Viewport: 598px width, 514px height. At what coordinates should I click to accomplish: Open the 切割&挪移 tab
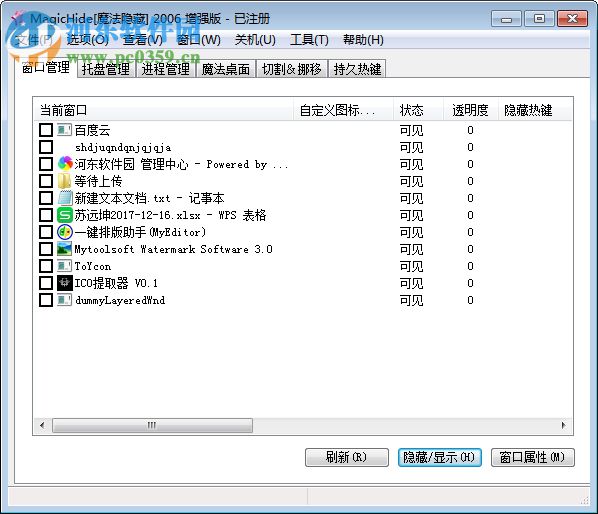[x=291, y=69]
